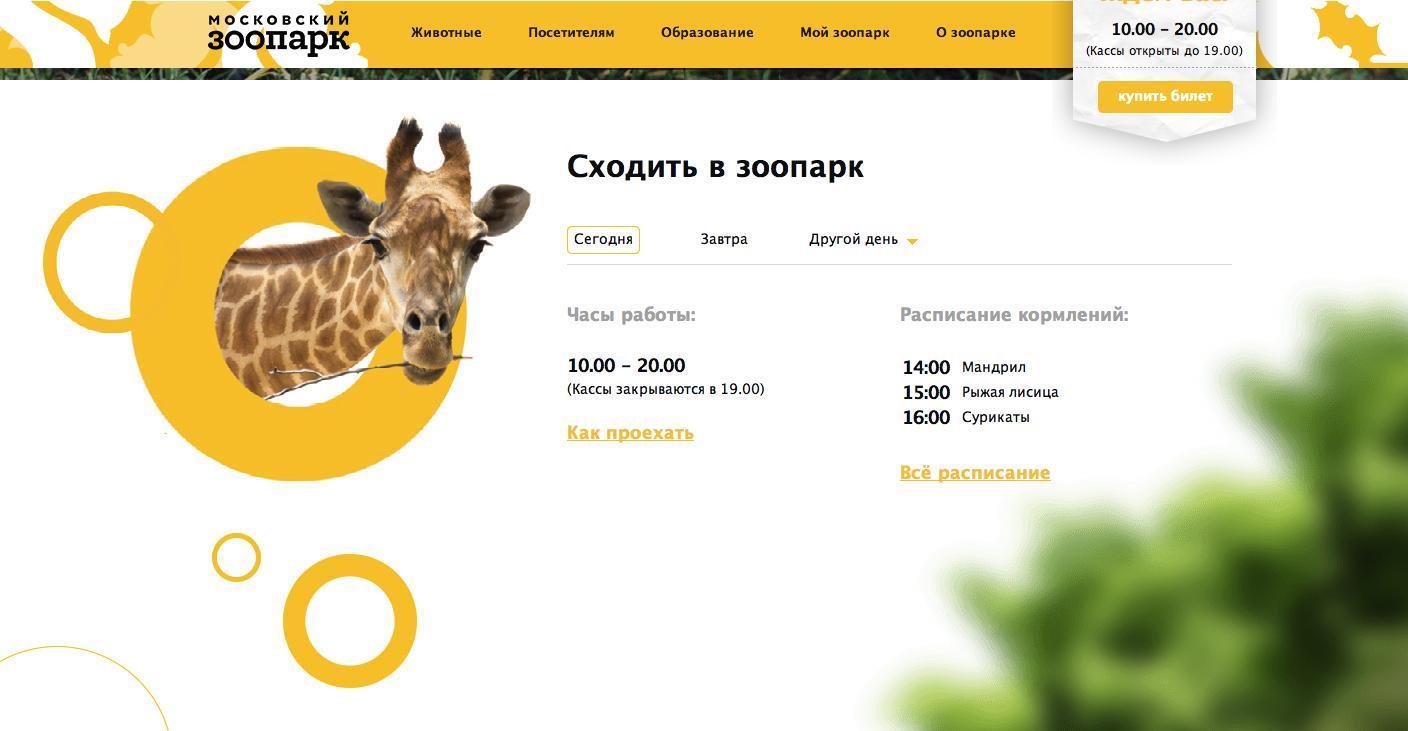Select the 14:00 Мандрил feeding entry
1408x731 pixels.
pos(964,367)
